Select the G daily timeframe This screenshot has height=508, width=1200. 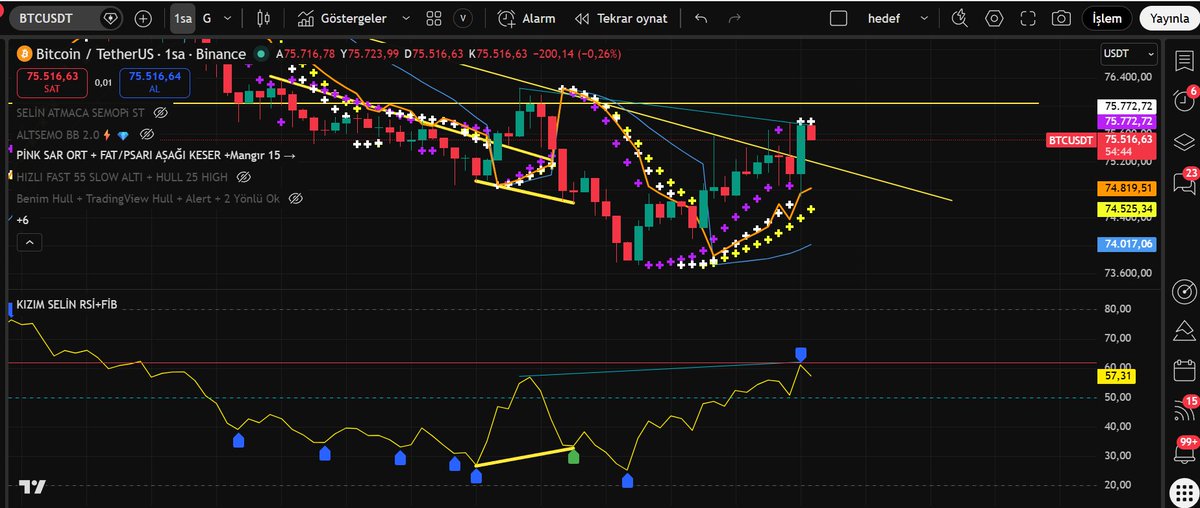click(207, 18)
